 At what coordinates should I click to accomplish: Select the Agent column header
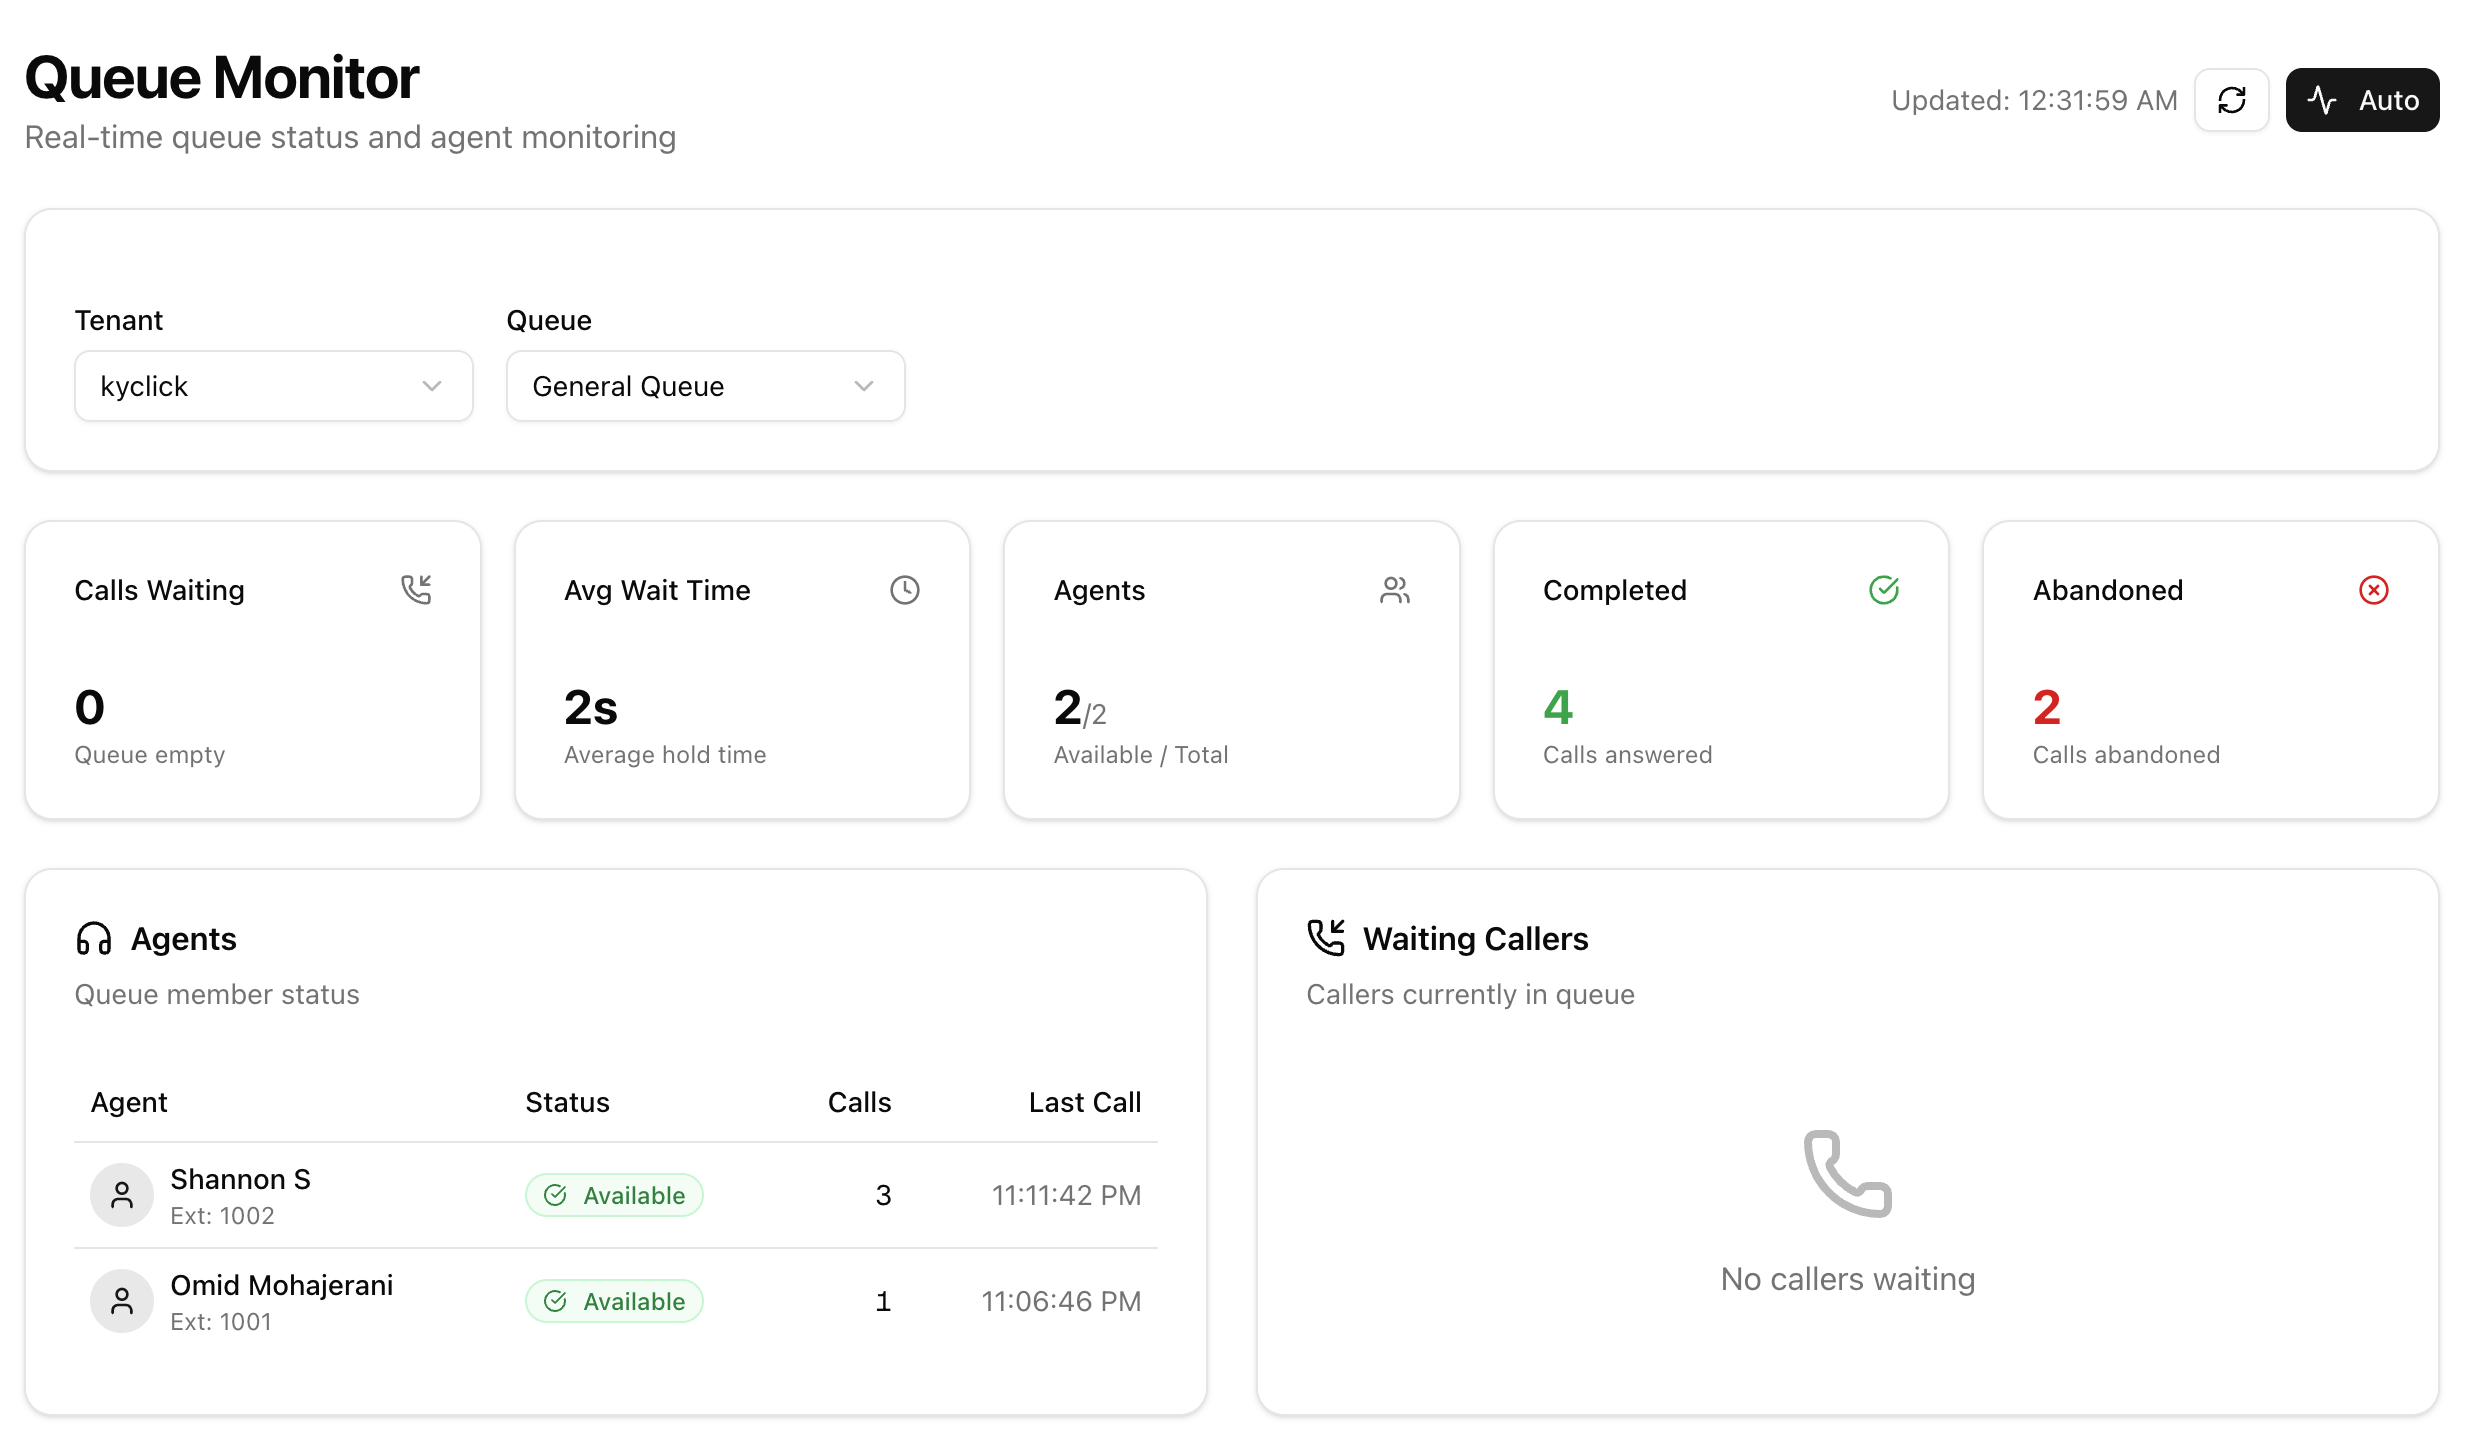tap(129, 1101)
